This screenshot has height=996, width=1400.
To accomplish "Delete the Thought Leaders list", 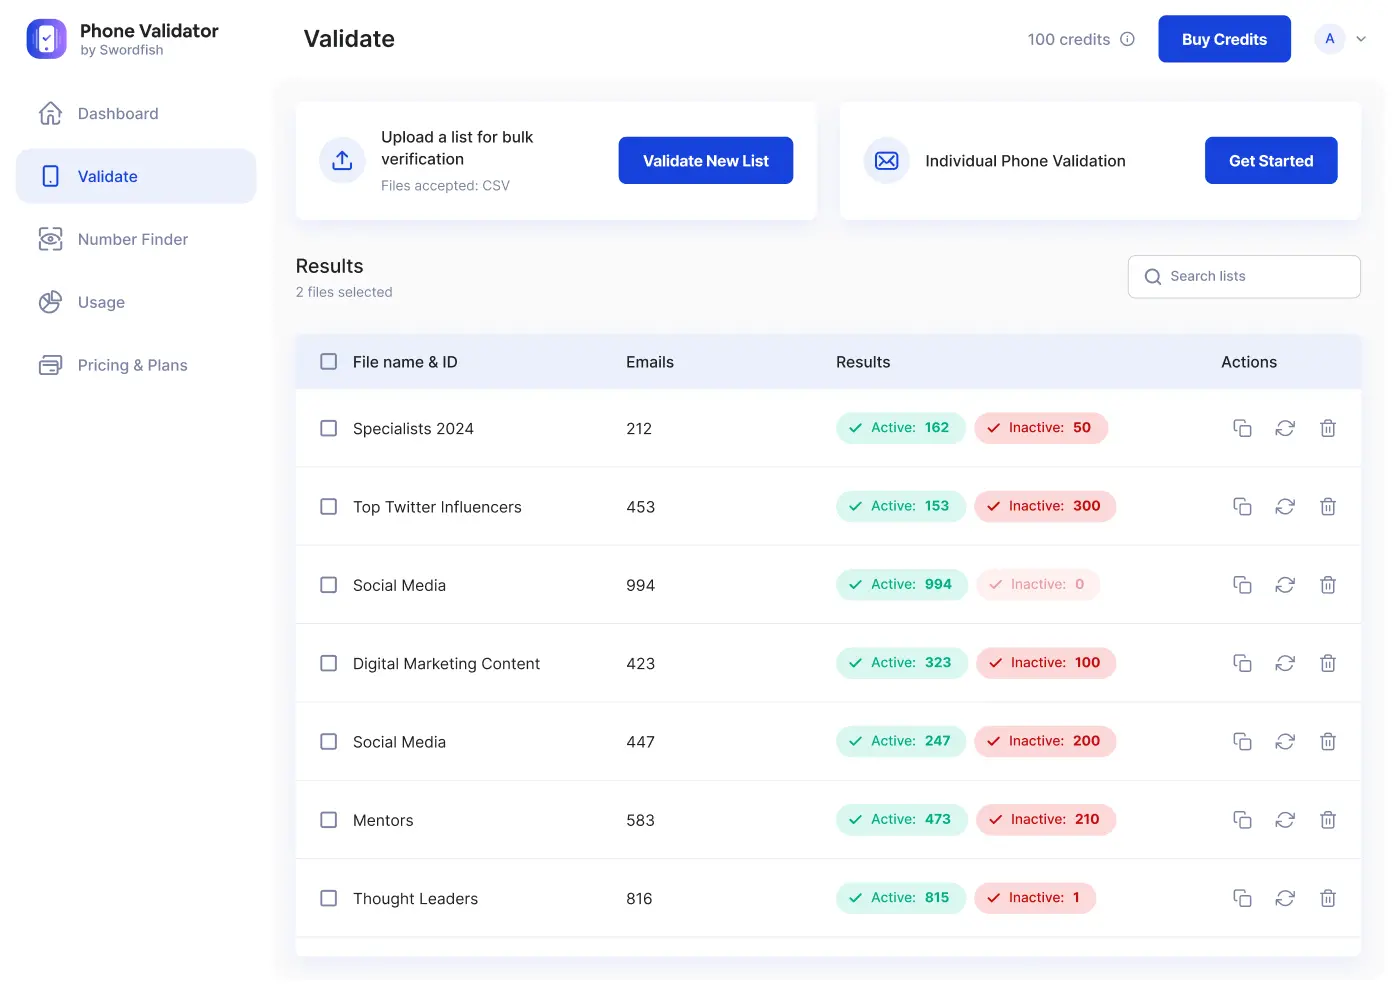I will coord(1328,898).
